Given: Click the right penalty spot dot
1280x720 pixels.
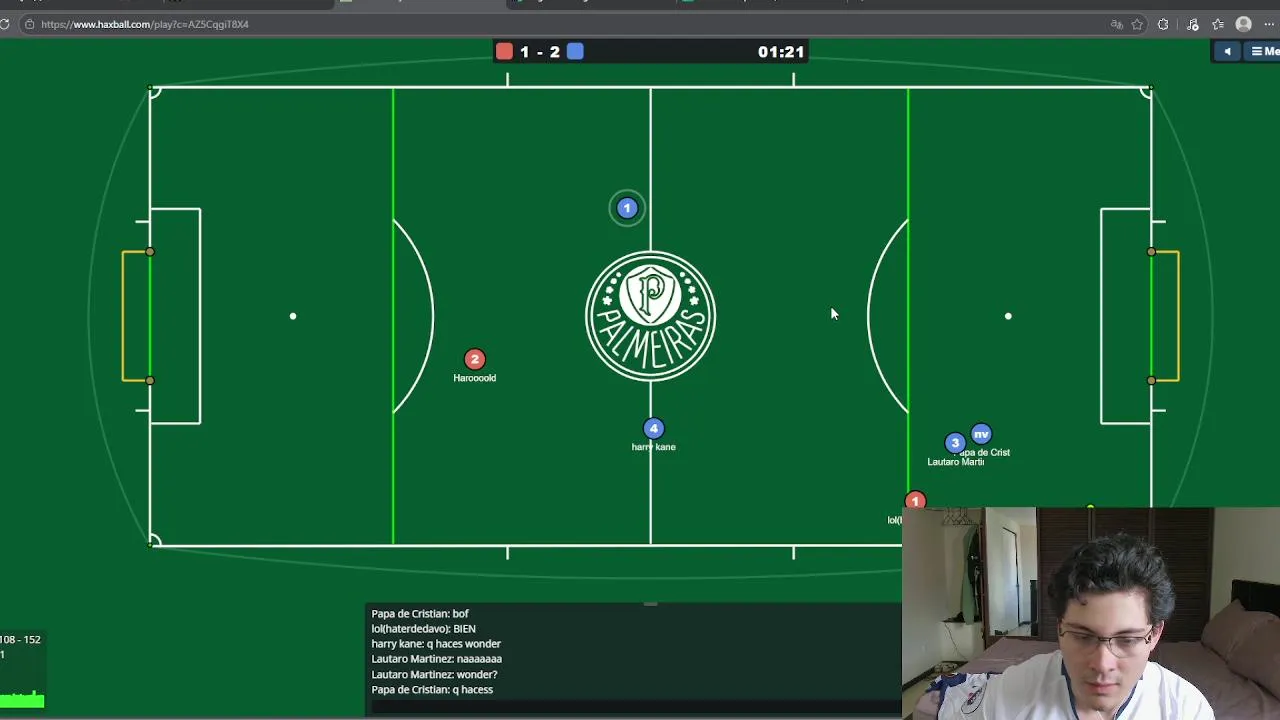Looking at the screenshot, I should tap(1008, 316).
